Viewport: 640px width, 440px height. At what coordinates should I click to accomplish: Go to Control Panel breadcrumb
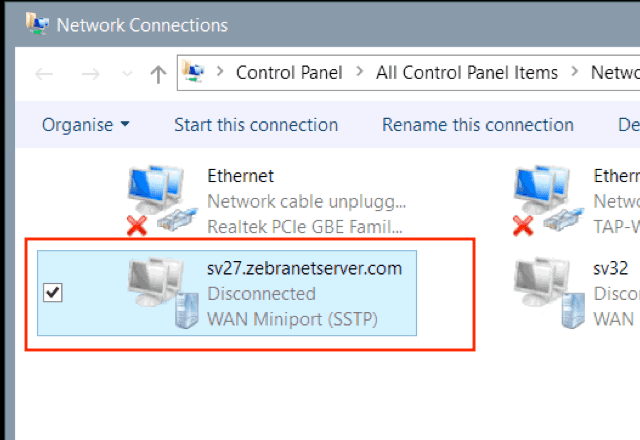tap(289, 72)
